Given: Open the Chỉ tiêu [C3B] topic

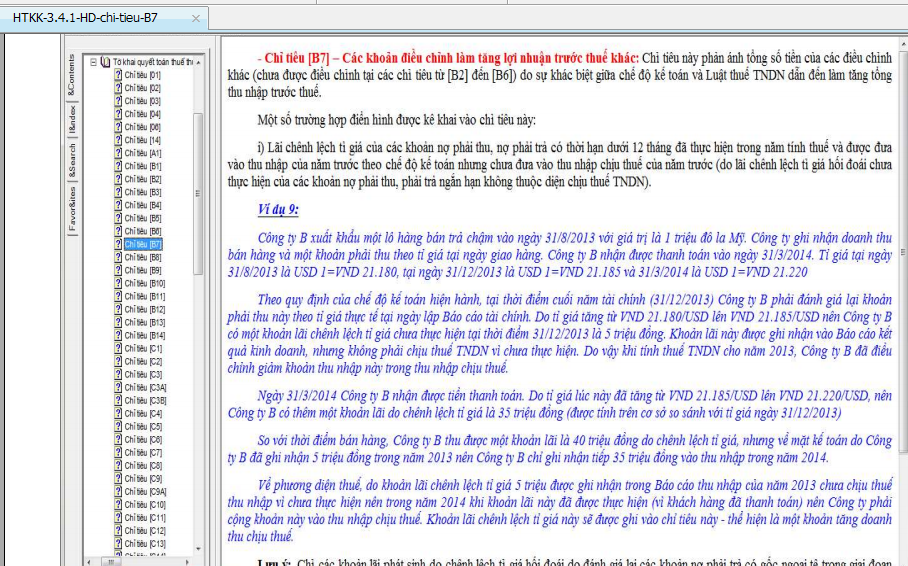Looking at the screenshot, I should click(x=145, y=400).
